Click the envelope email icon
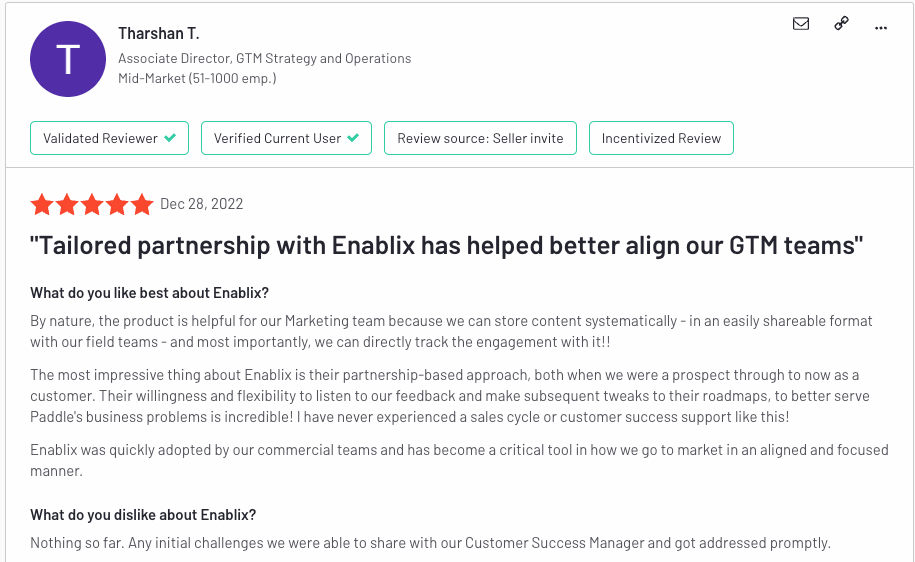This screenshot has height=562, width=915. [x=801, y=23]
